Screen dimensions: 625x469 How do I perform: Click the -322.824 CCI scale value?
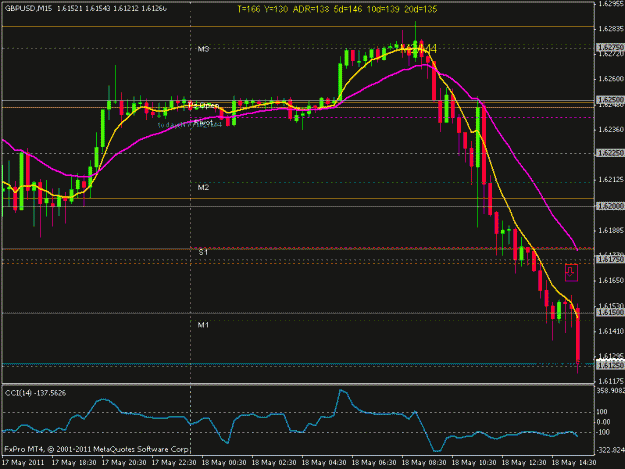click(x=610, y=450)
